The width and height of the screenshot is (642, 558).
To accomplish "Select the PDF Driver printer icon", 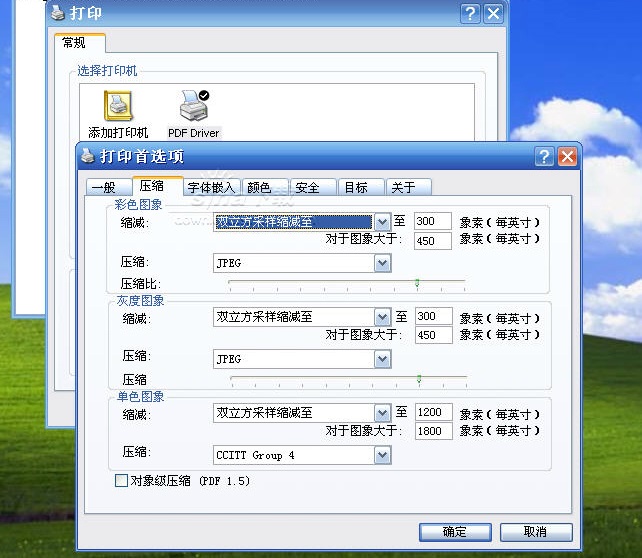I will [x=193, y=108].
